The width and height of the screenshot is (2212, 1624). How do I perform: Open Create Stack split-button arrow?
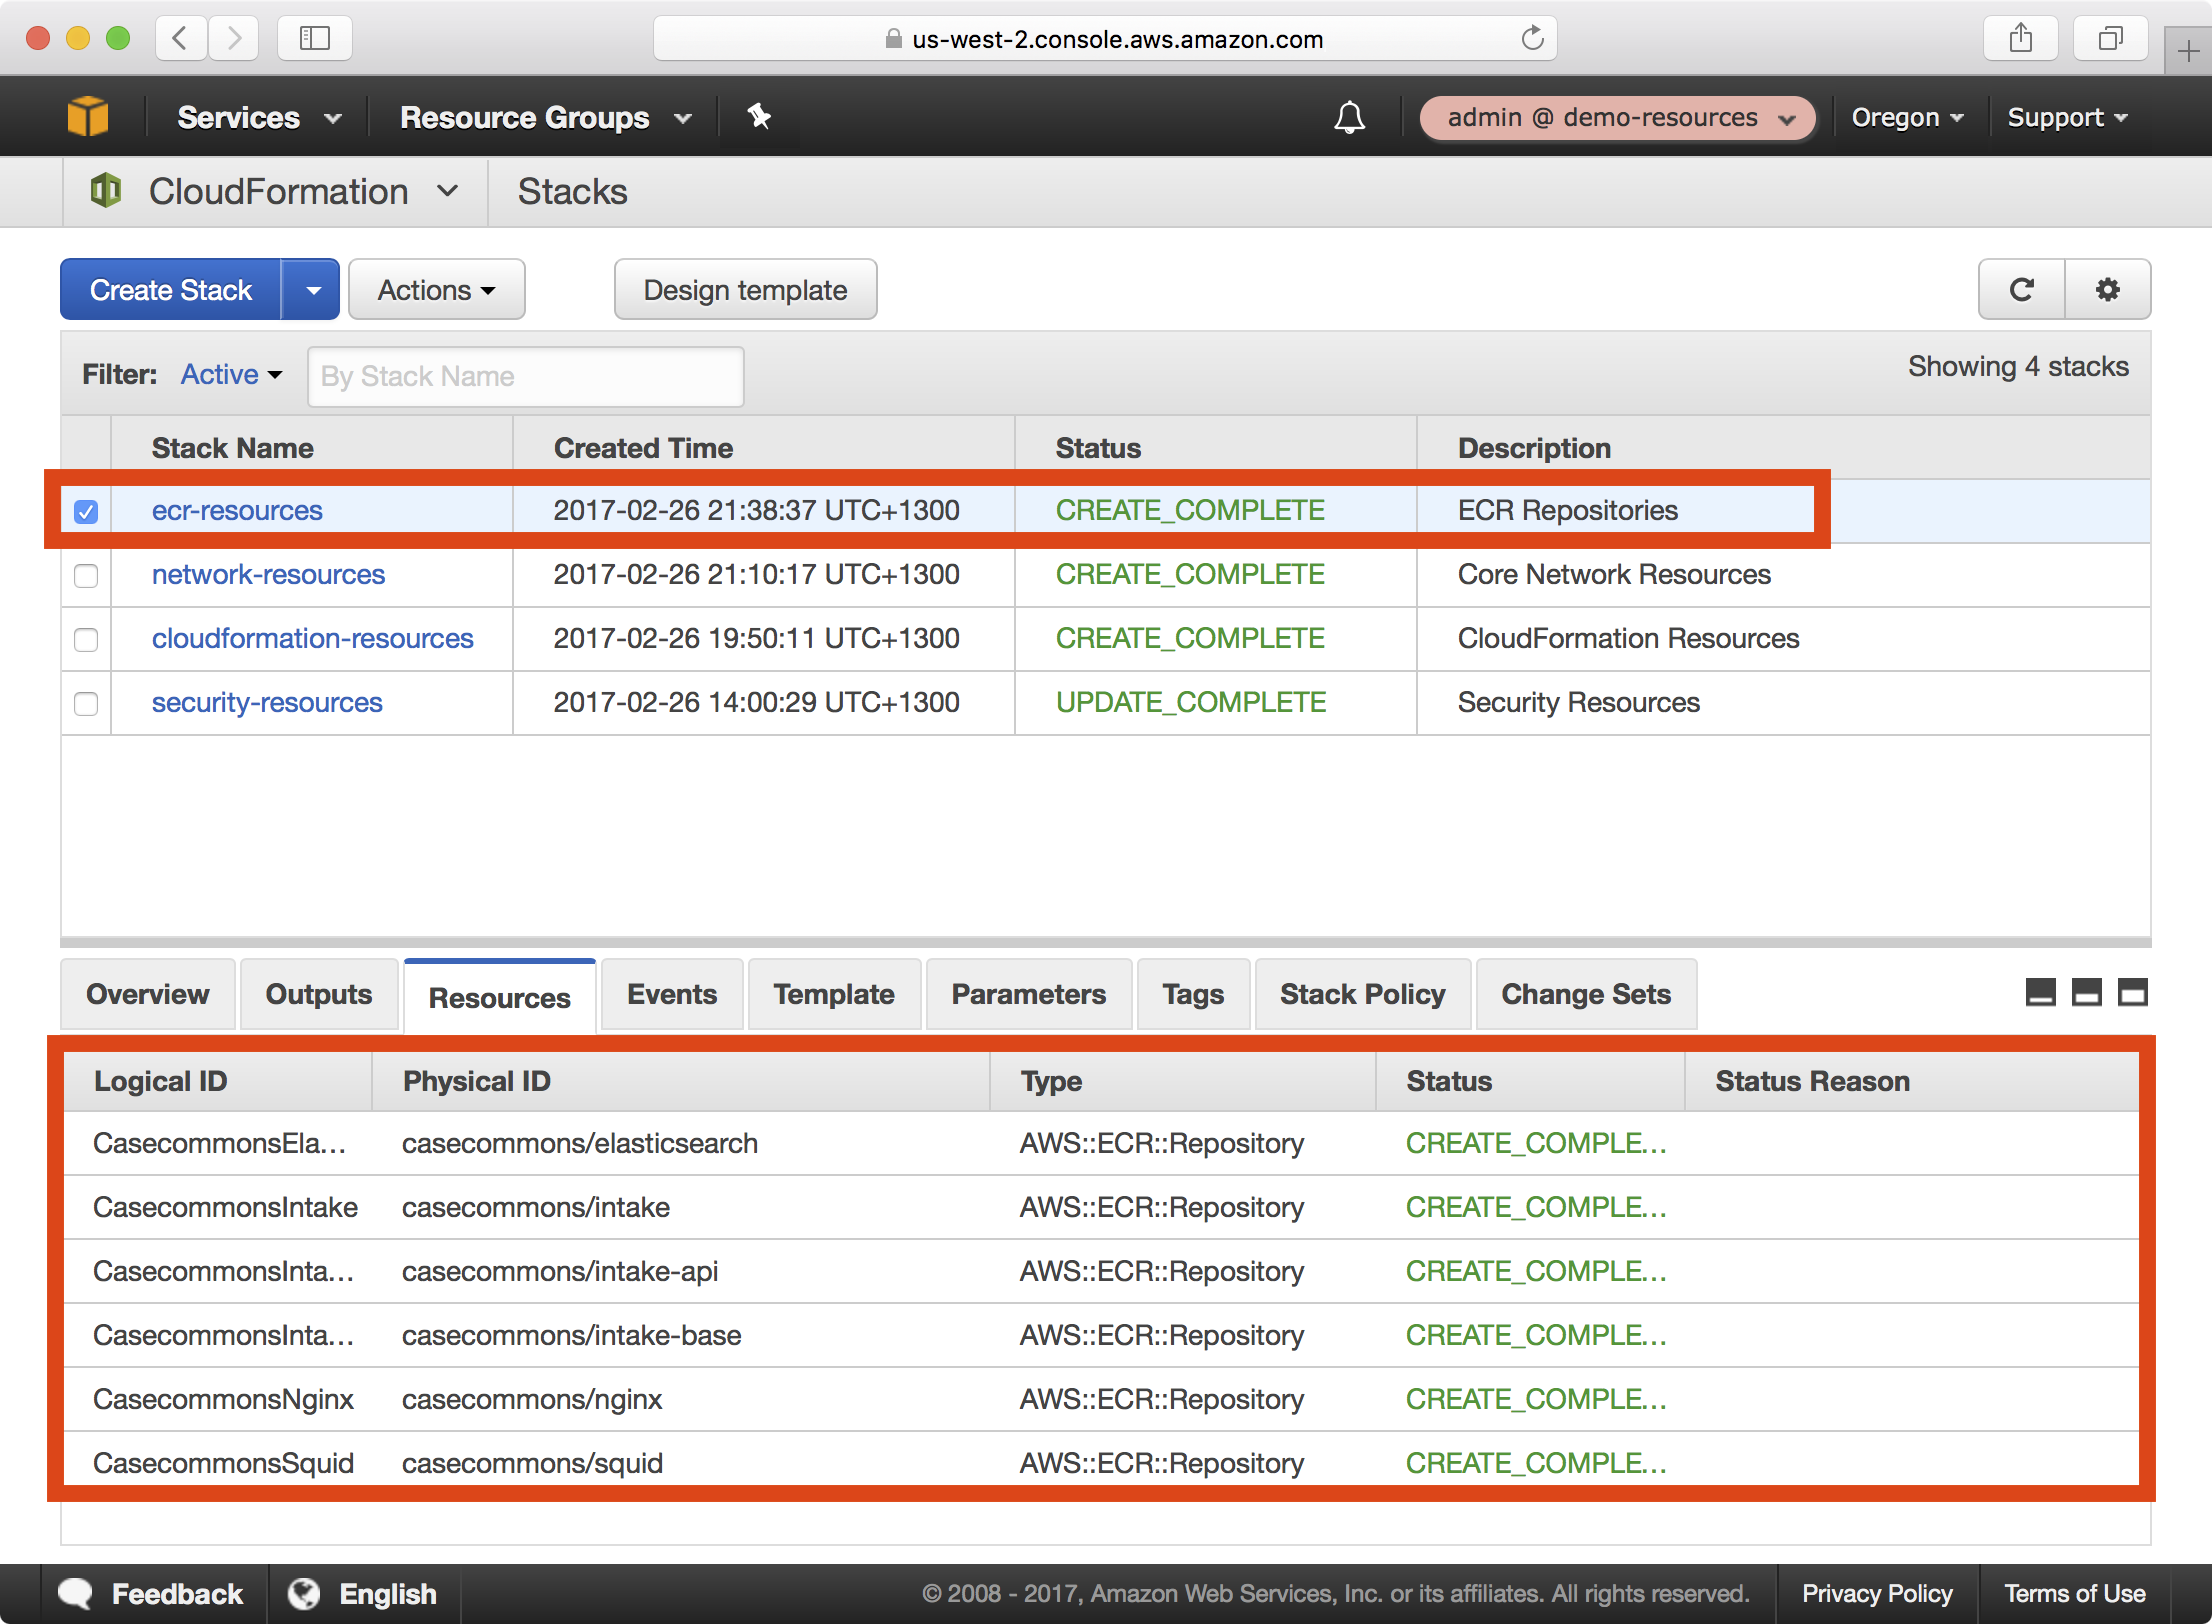point(311,290)
